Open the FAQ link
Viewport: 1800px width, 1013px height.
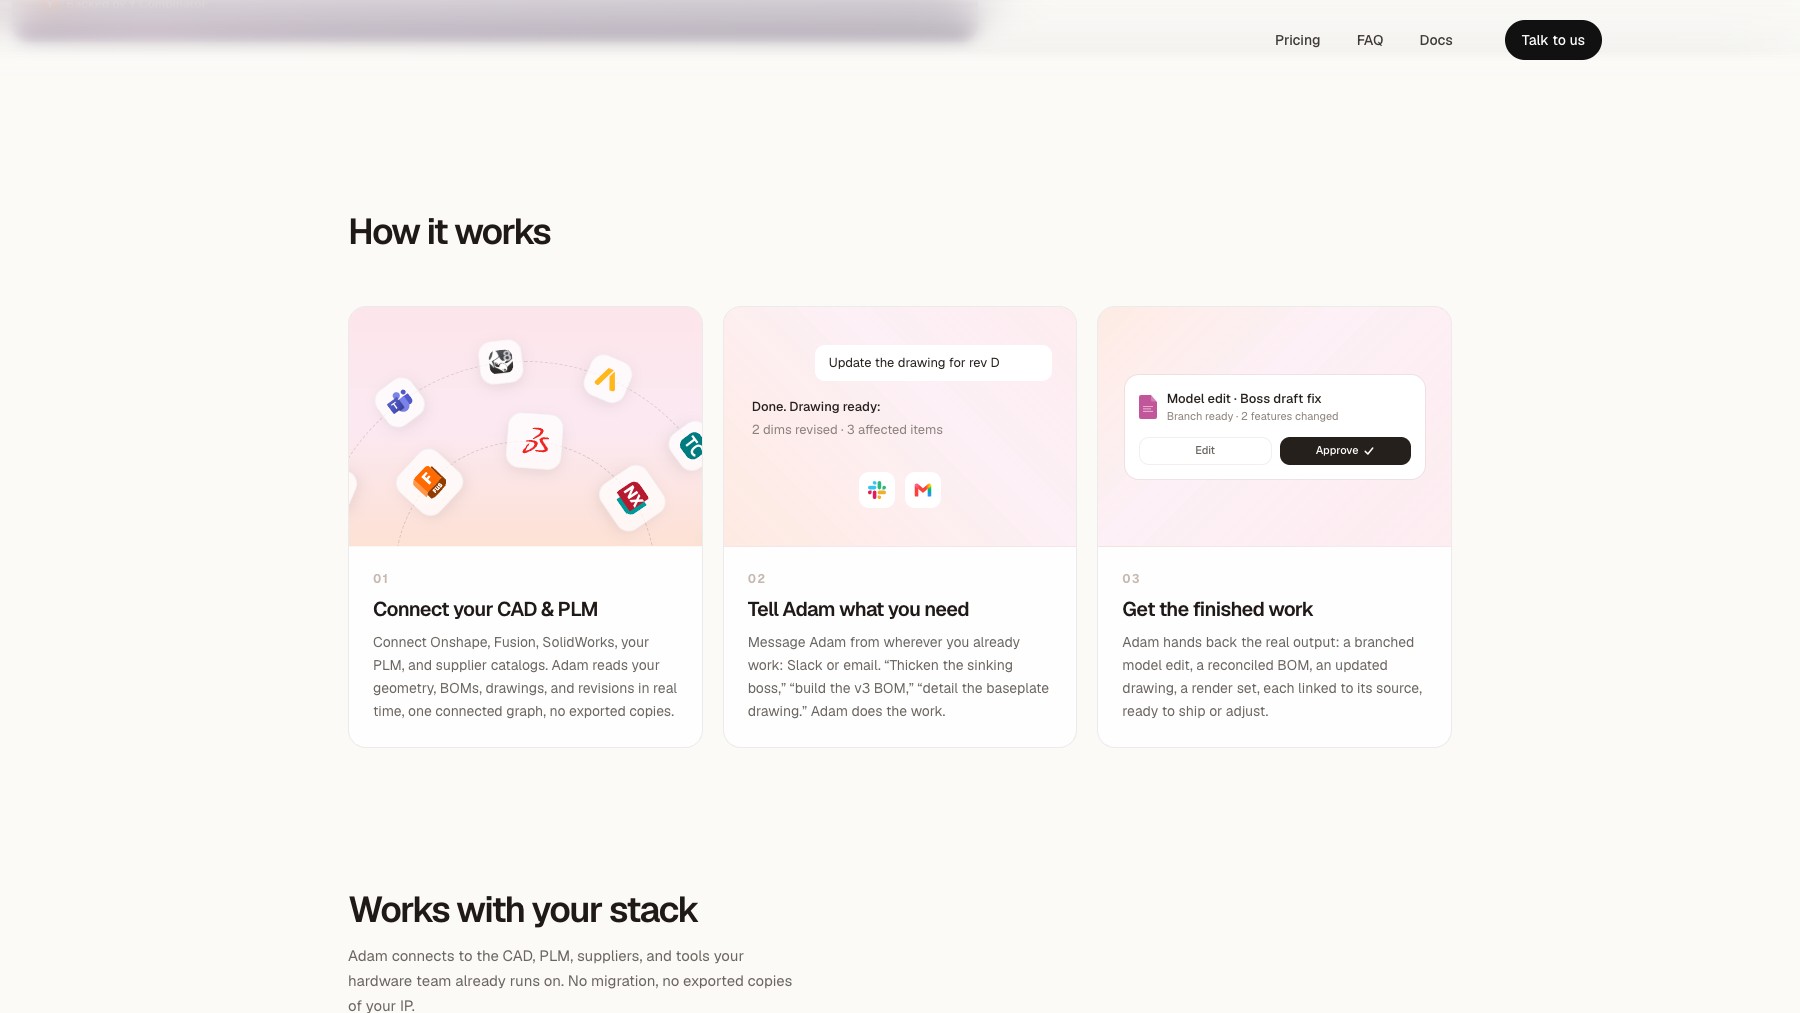[x=1370, y=40]
